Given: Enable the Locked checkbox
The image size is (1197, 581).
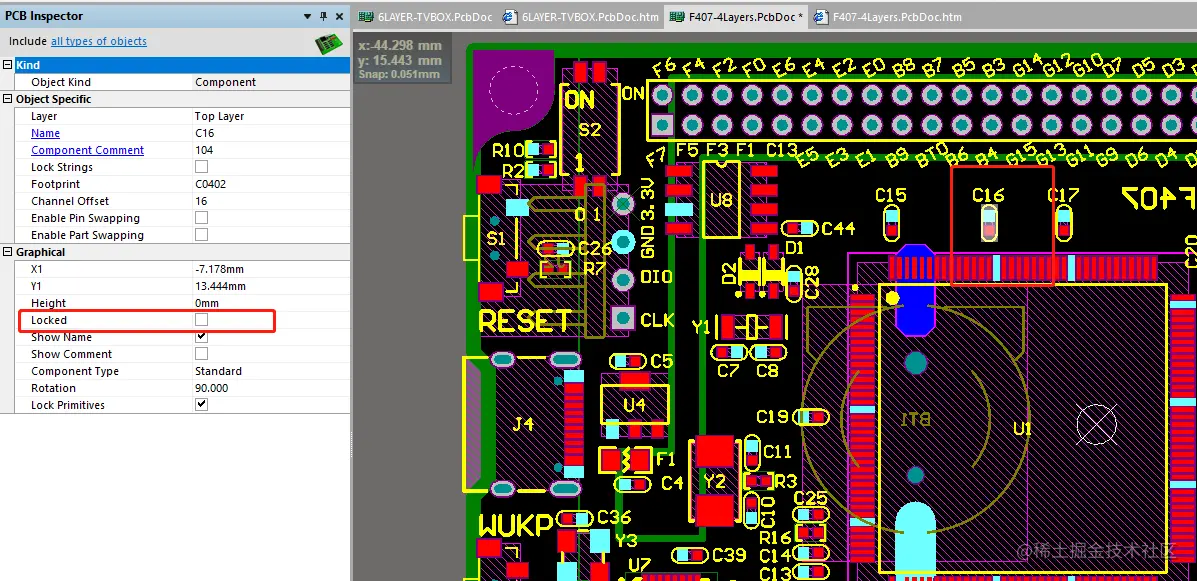Looking at the screenshot, I should click(202, 320).
